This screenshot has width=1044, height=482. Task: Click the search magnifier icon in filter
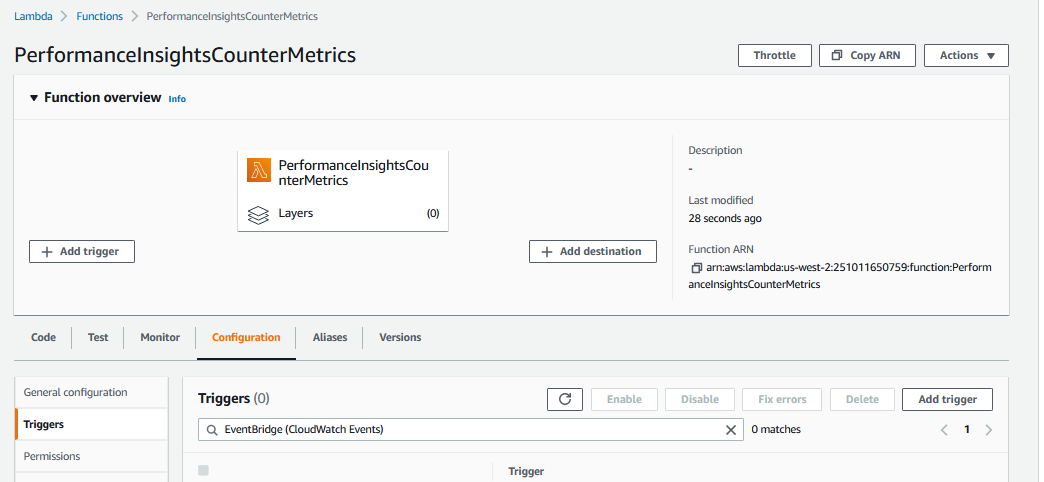[x=212, y=430]
